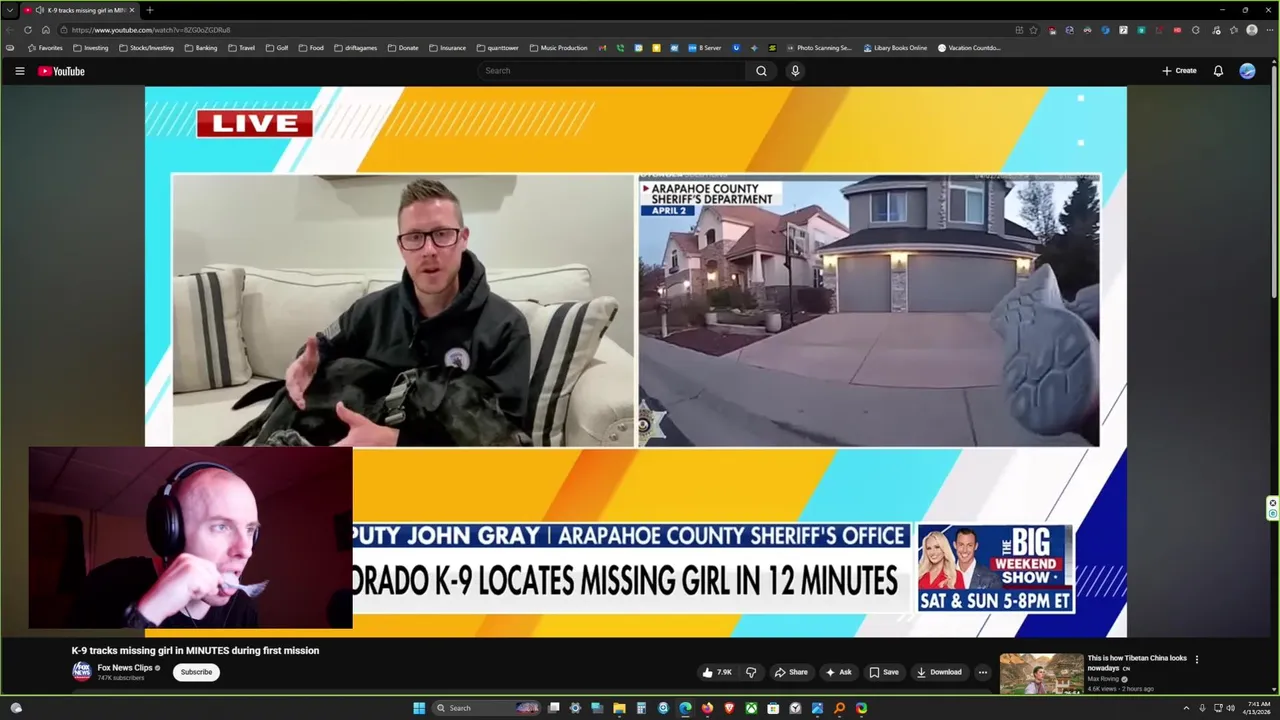Open the Investing bookmark folder
Viewport: 1280px width, 720px height.
coord(90,48)
